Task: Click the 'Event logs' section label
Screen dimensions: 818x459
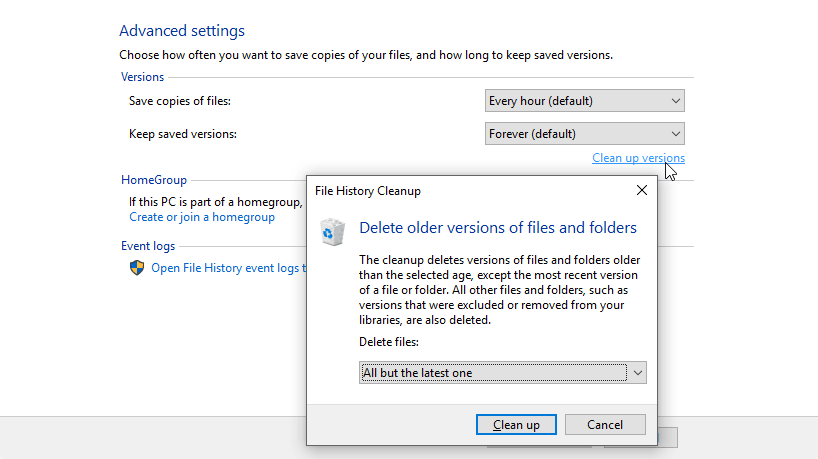Action: (148, 246)
